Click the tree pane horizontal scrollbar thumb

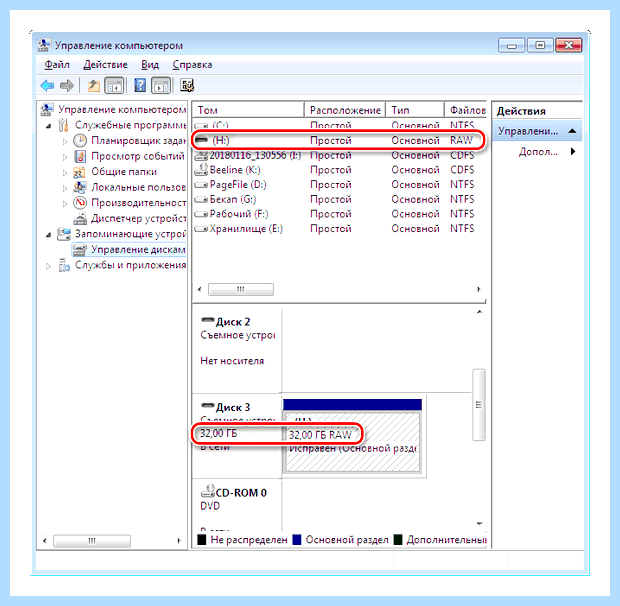pyautogui.click(x=92, y=541)
